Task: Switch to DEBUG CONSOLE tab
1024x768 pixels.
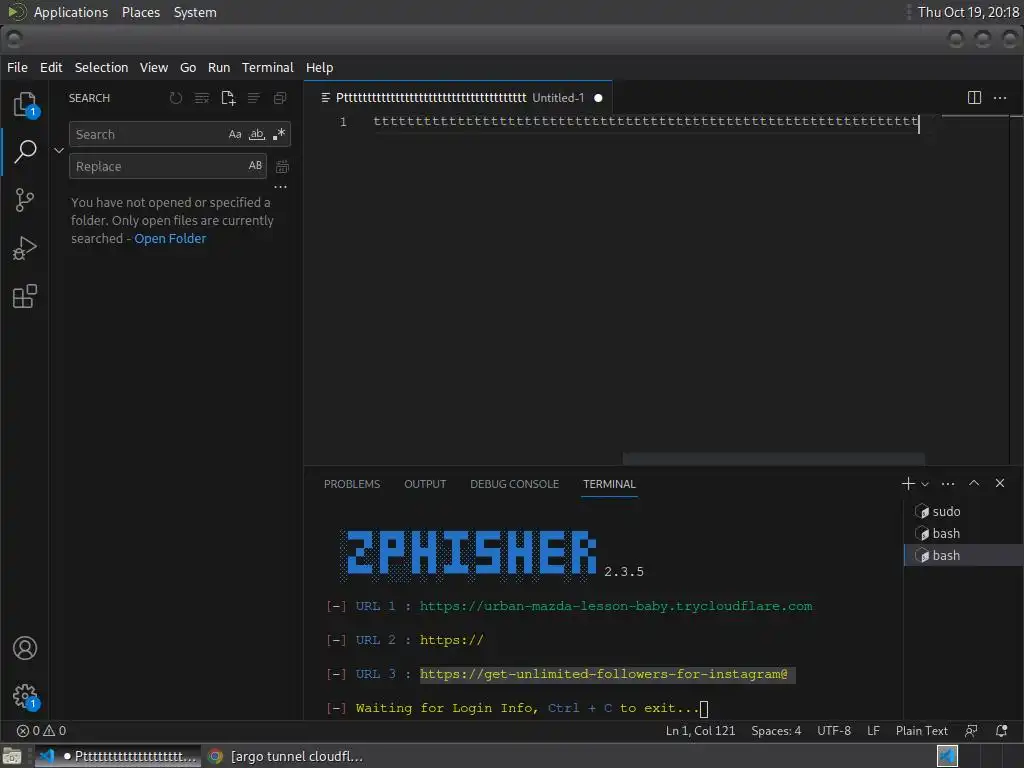Action: pos(515,484)
